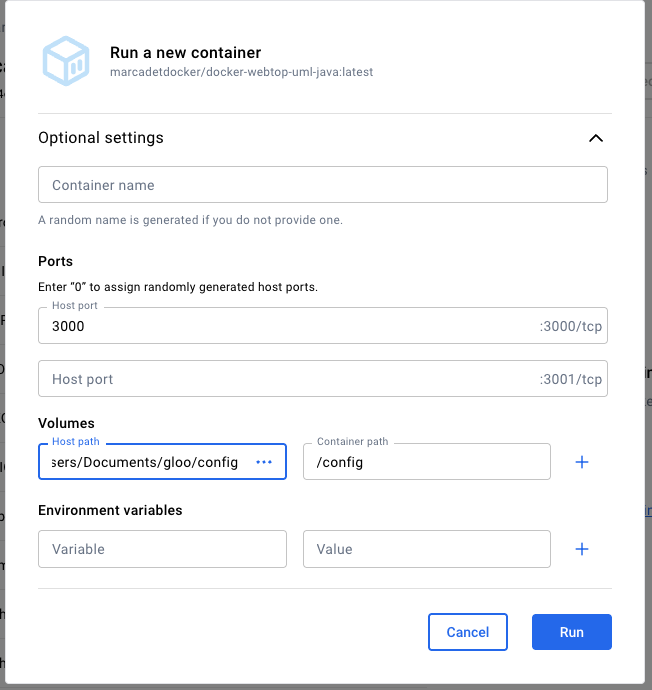Image resolution: width=652 pixels, height=690 pixels.
Task: Add an environment variable with the plus icon
Action: click(x=582, y=549)
